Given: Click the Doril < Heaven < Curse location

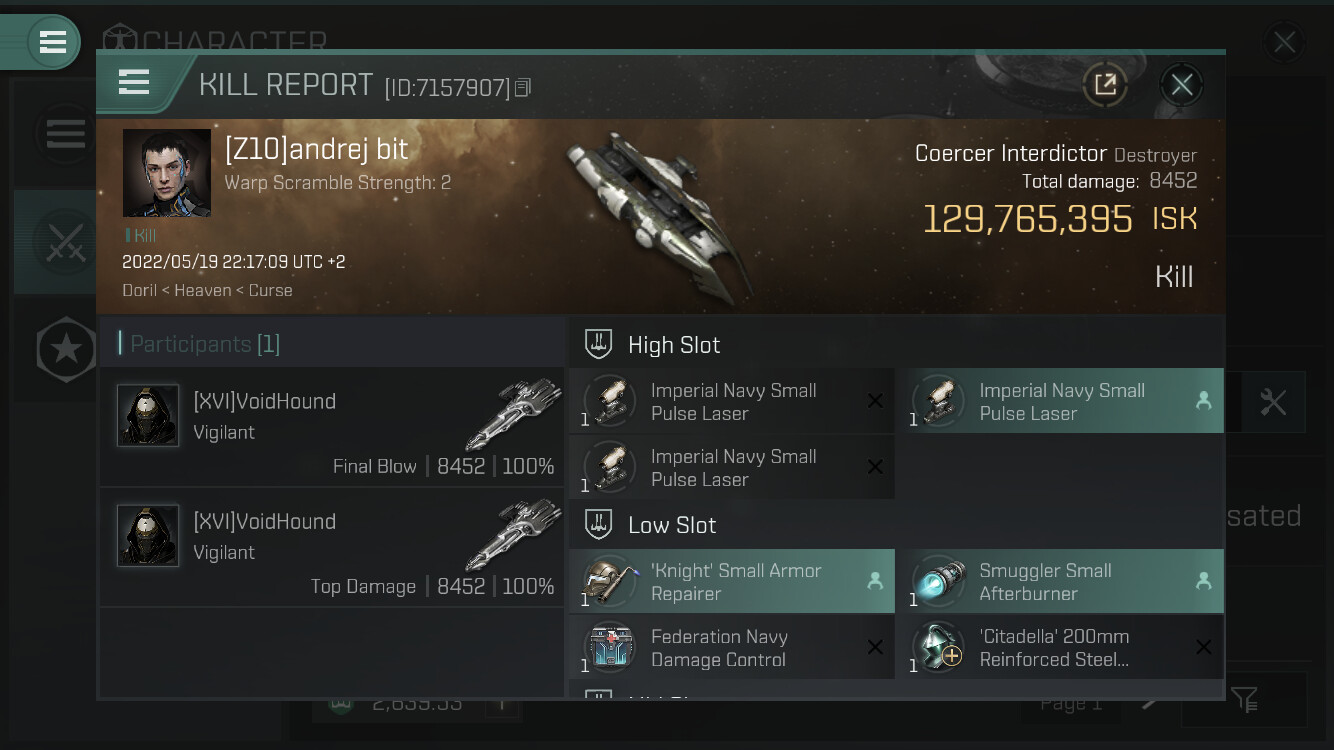Looking at the screenshot, I should click(207, 291).
